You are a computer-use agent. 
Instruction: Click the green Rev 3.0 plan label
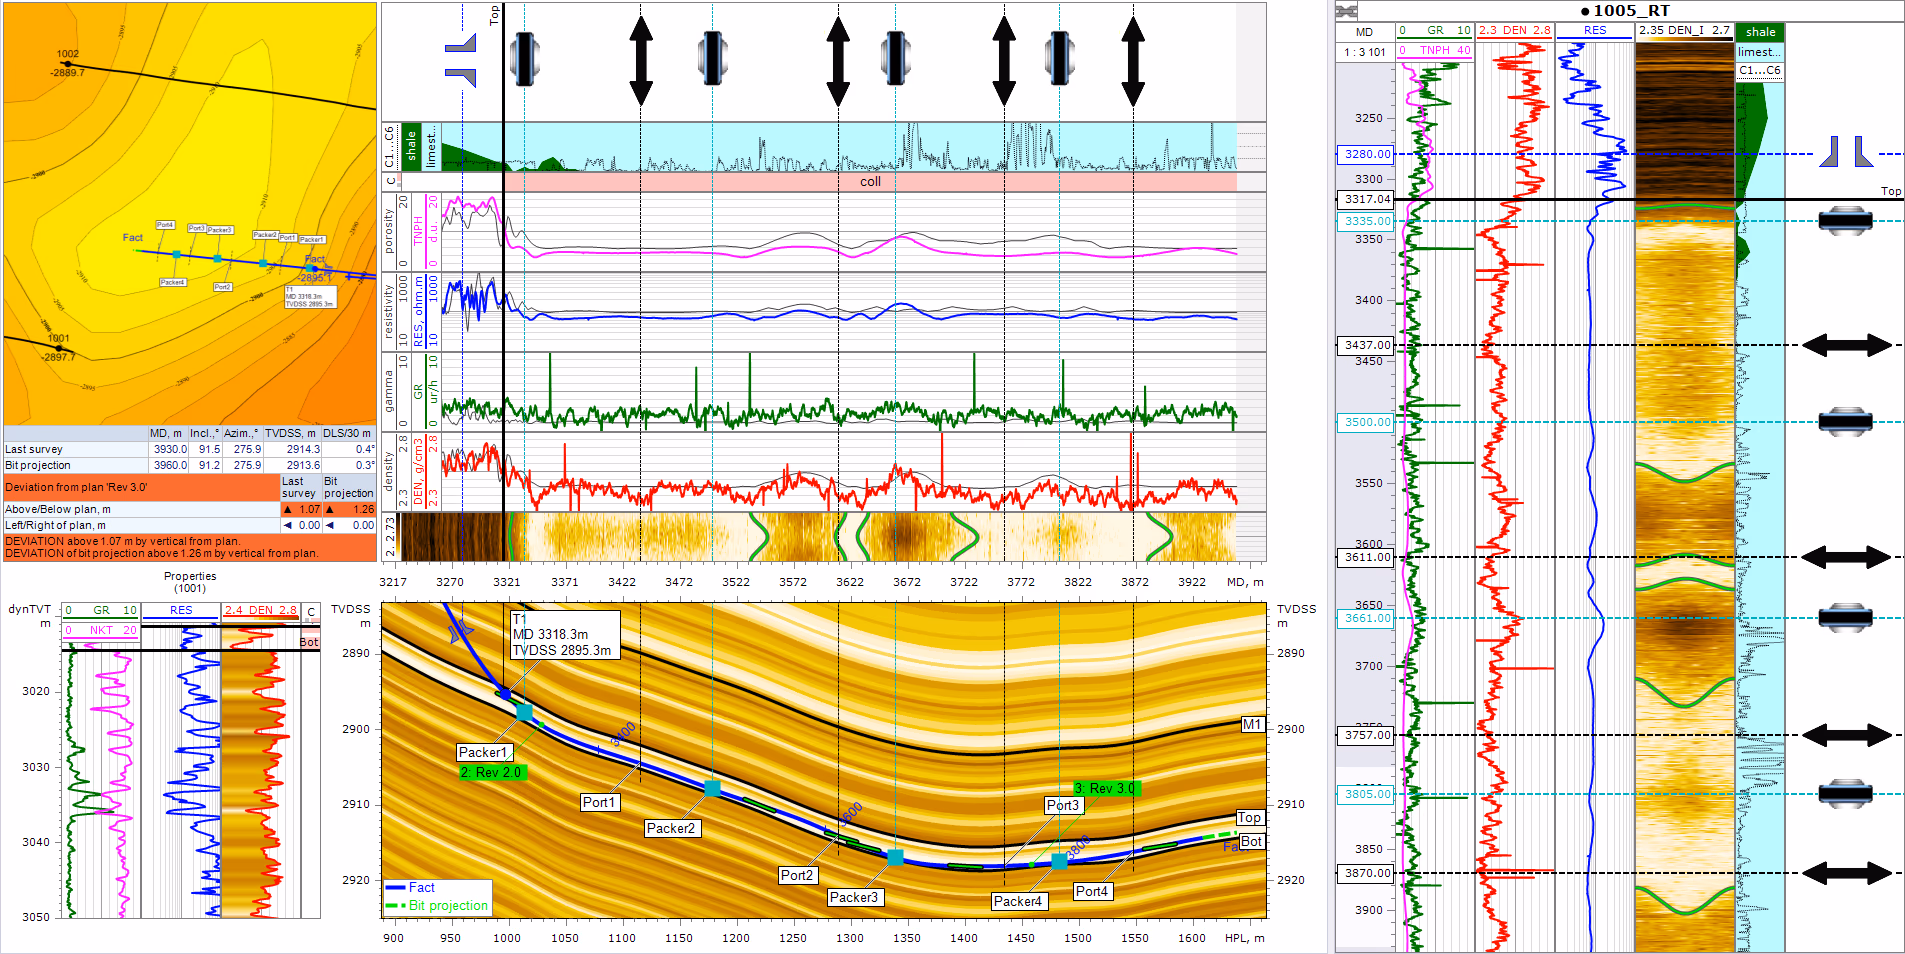pyautogui.click(x=1106, y=788)
